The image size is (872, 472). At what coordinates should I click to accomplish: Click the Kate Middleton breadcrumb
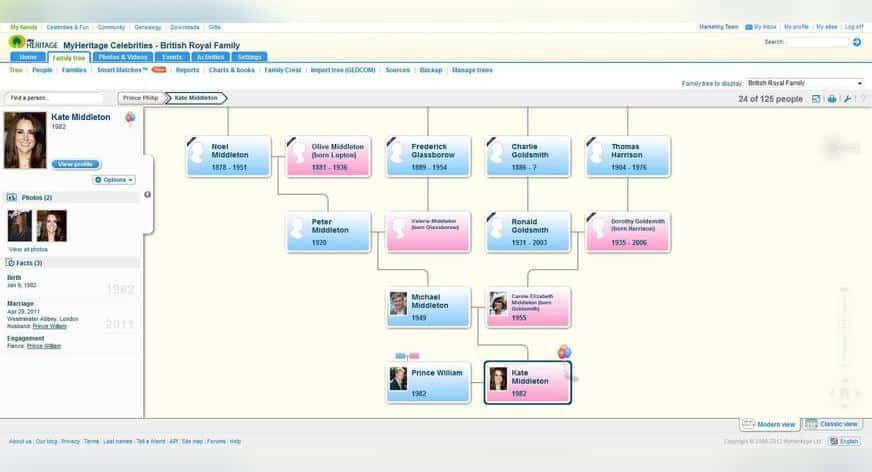click(196, 98)
